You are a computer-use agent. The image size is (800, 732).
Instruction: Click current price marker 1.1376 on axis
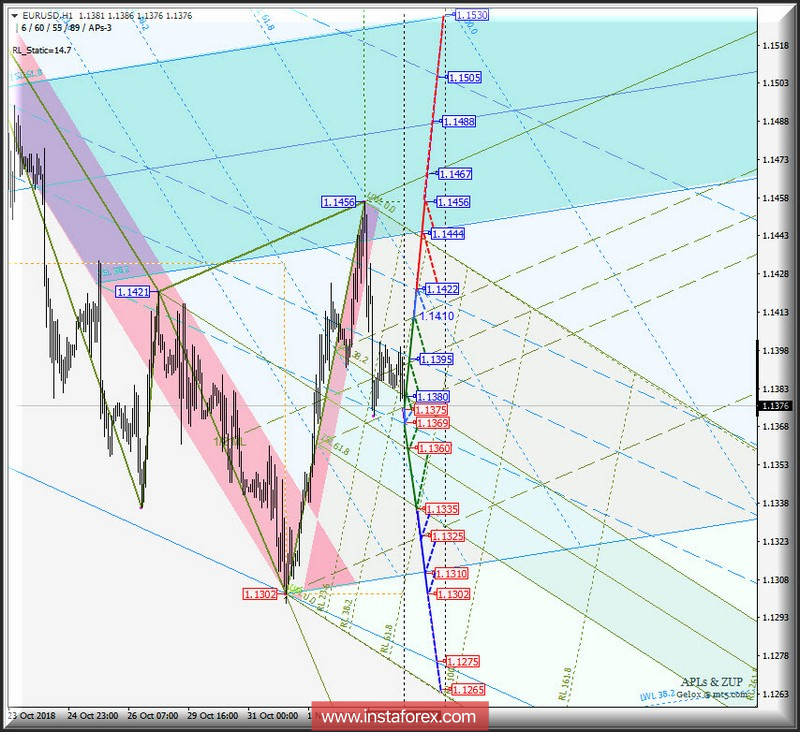(776, 405)
